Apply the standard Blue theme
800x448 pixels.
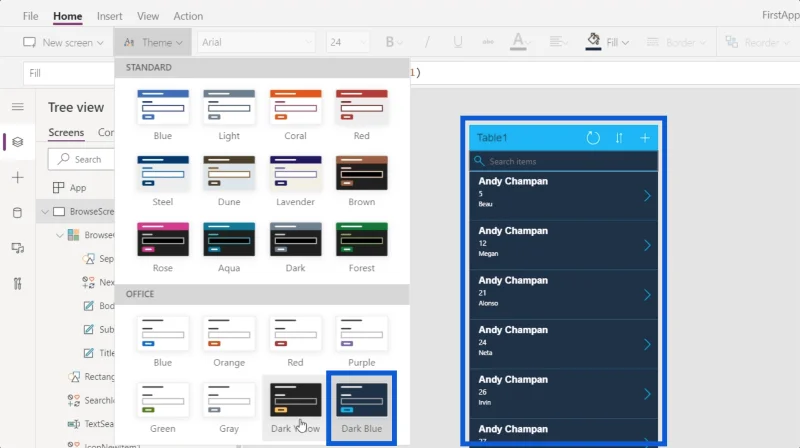[163, 115]
